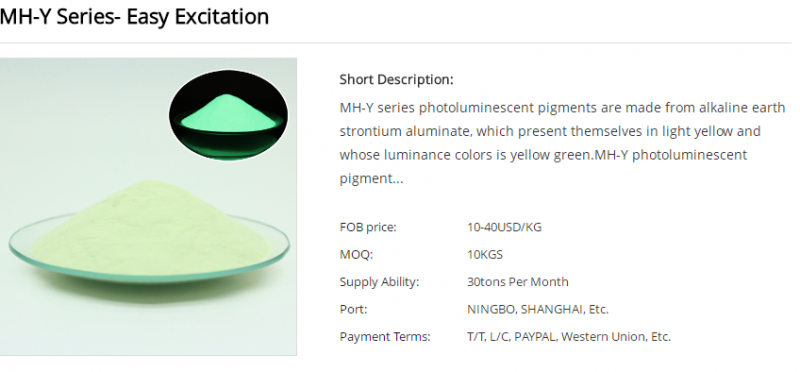This screenshot has width=800, height=372.
Task: Click the Supply Ability label
Action: click(379, 282)
